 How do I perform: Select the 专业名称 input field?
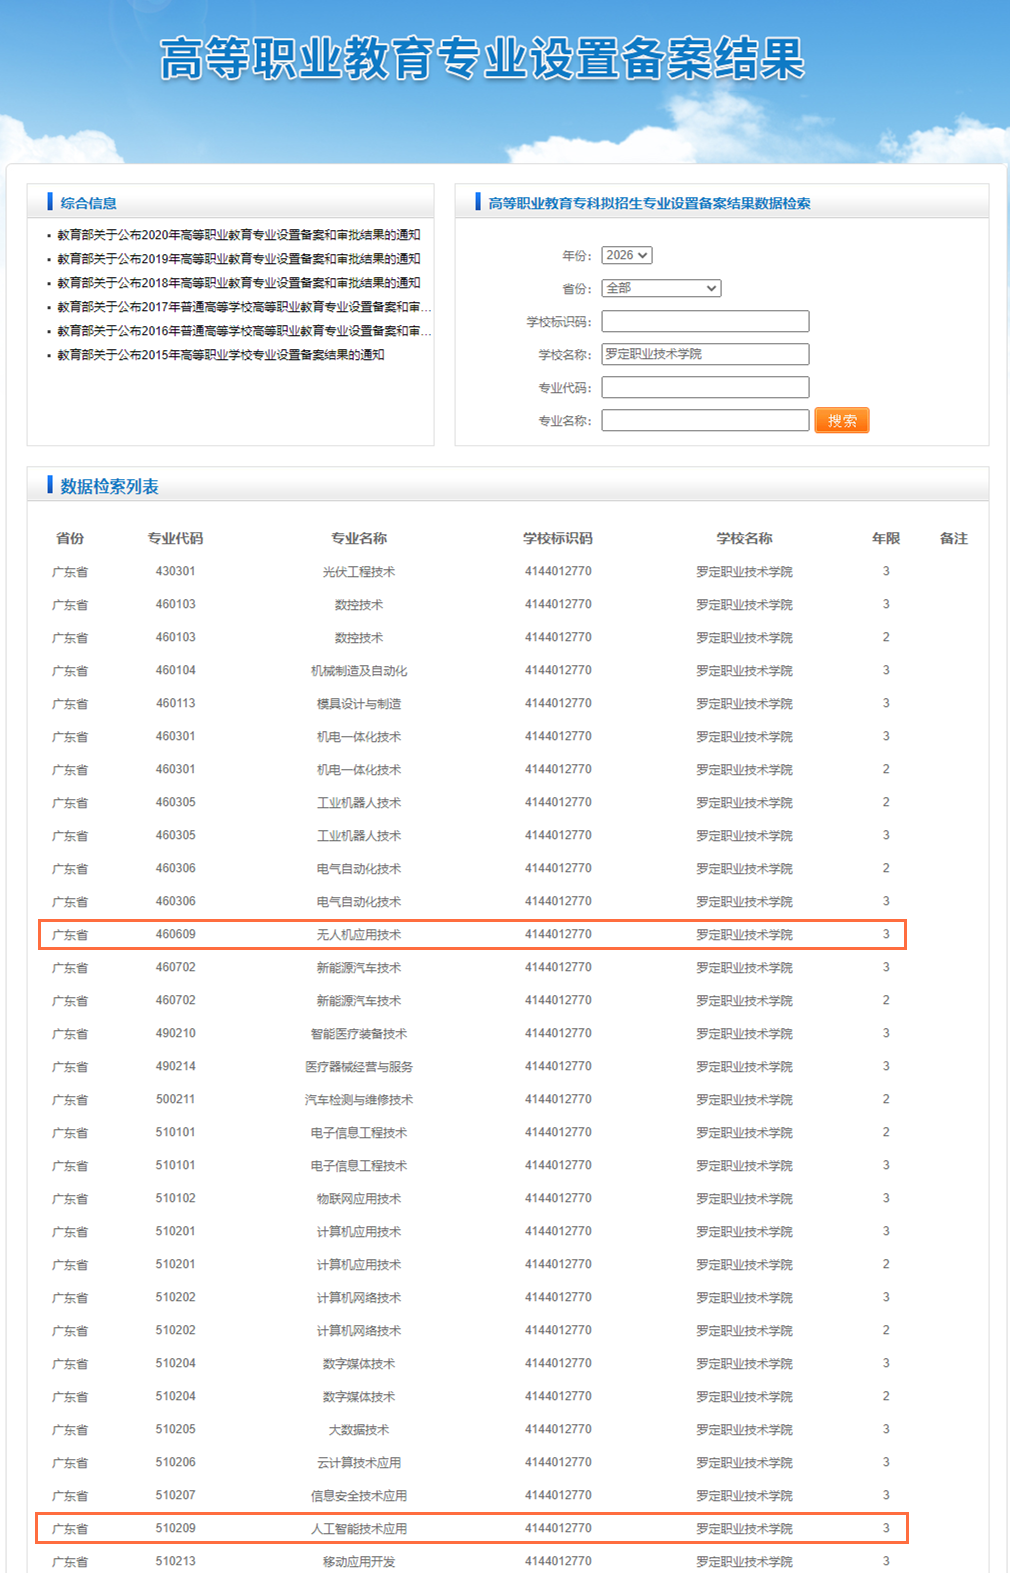click(705, 420)
